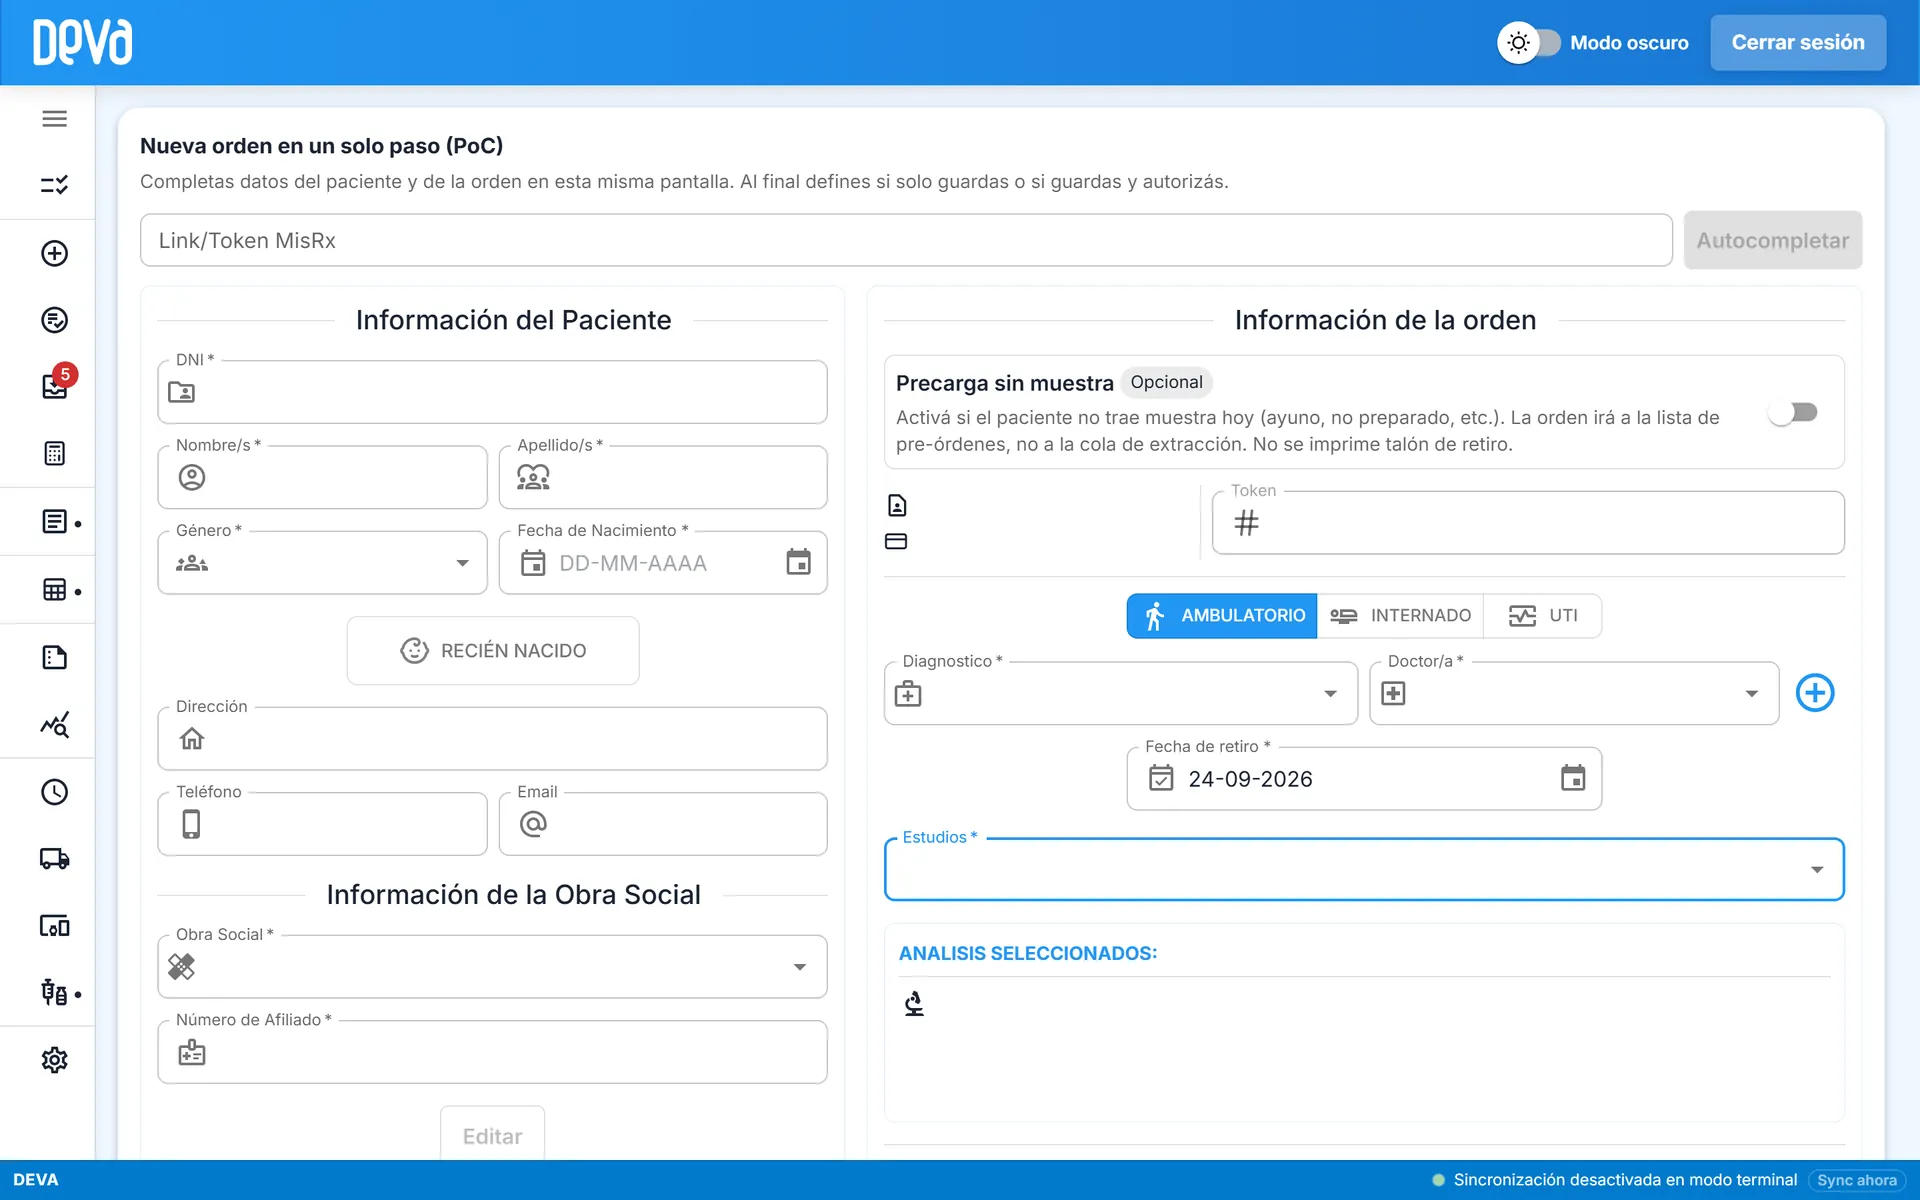This screenshot has width=1920, height=1200.
Task: Open the settings gear in sidebar
Action: (55, 1060)
